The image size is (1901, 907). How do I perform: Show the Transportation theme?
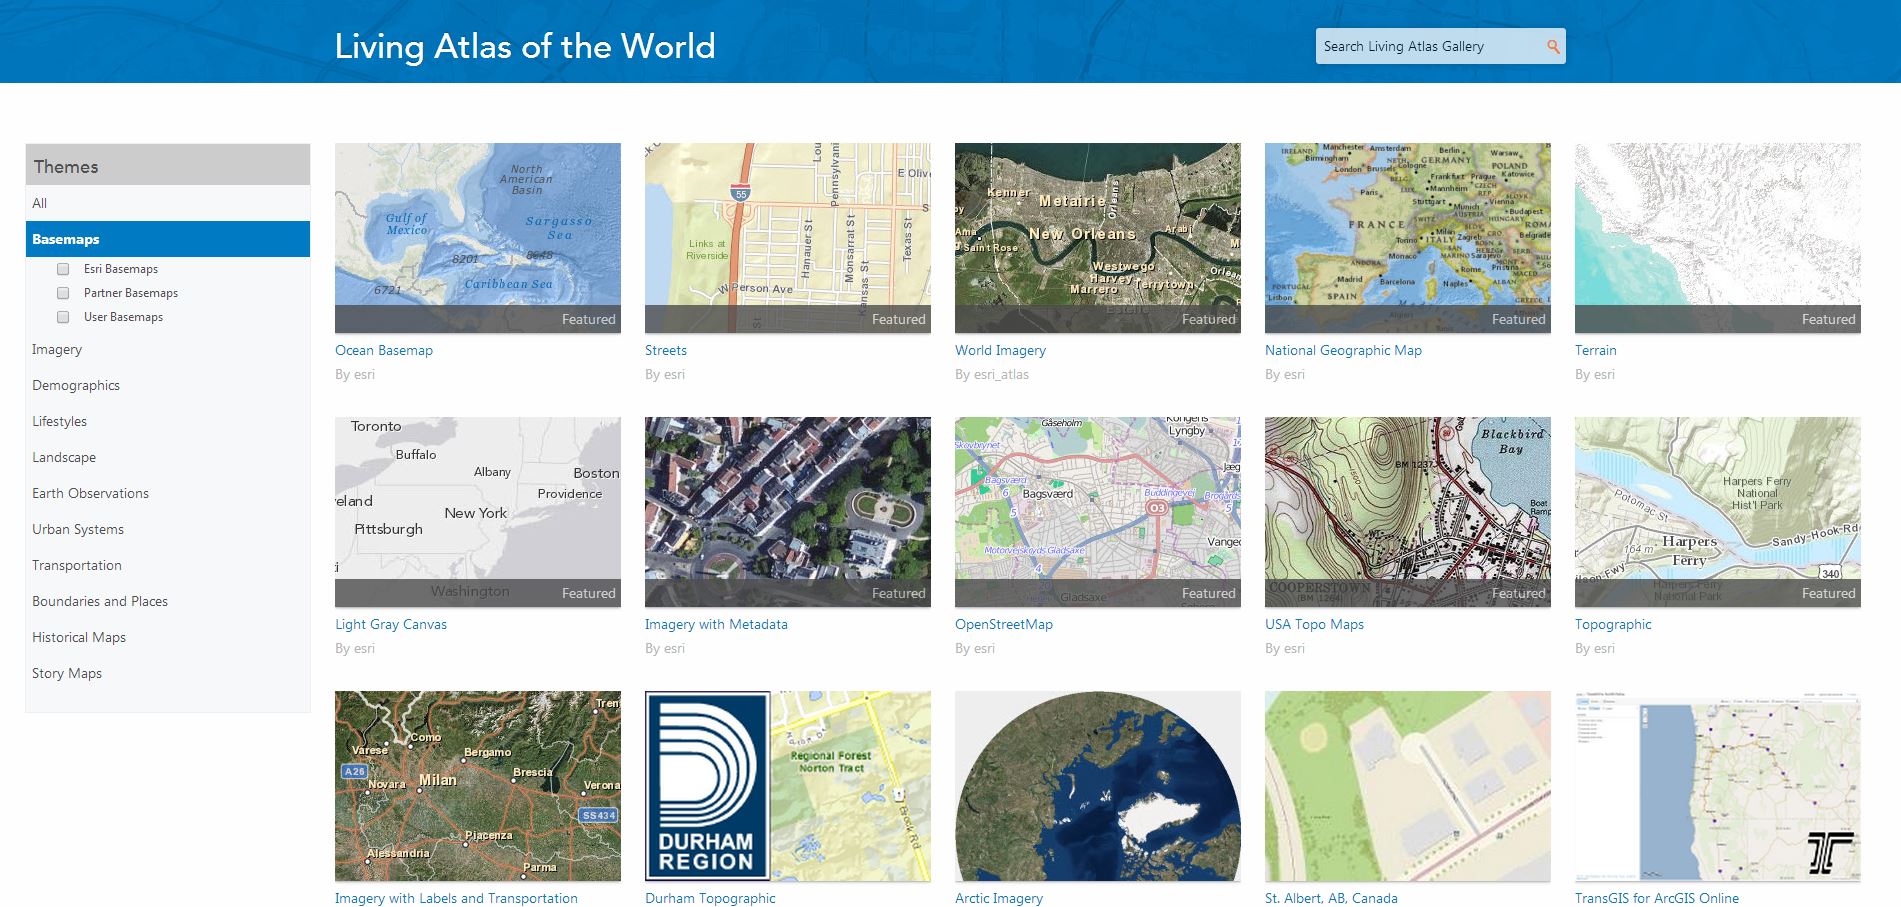[77, 565]
